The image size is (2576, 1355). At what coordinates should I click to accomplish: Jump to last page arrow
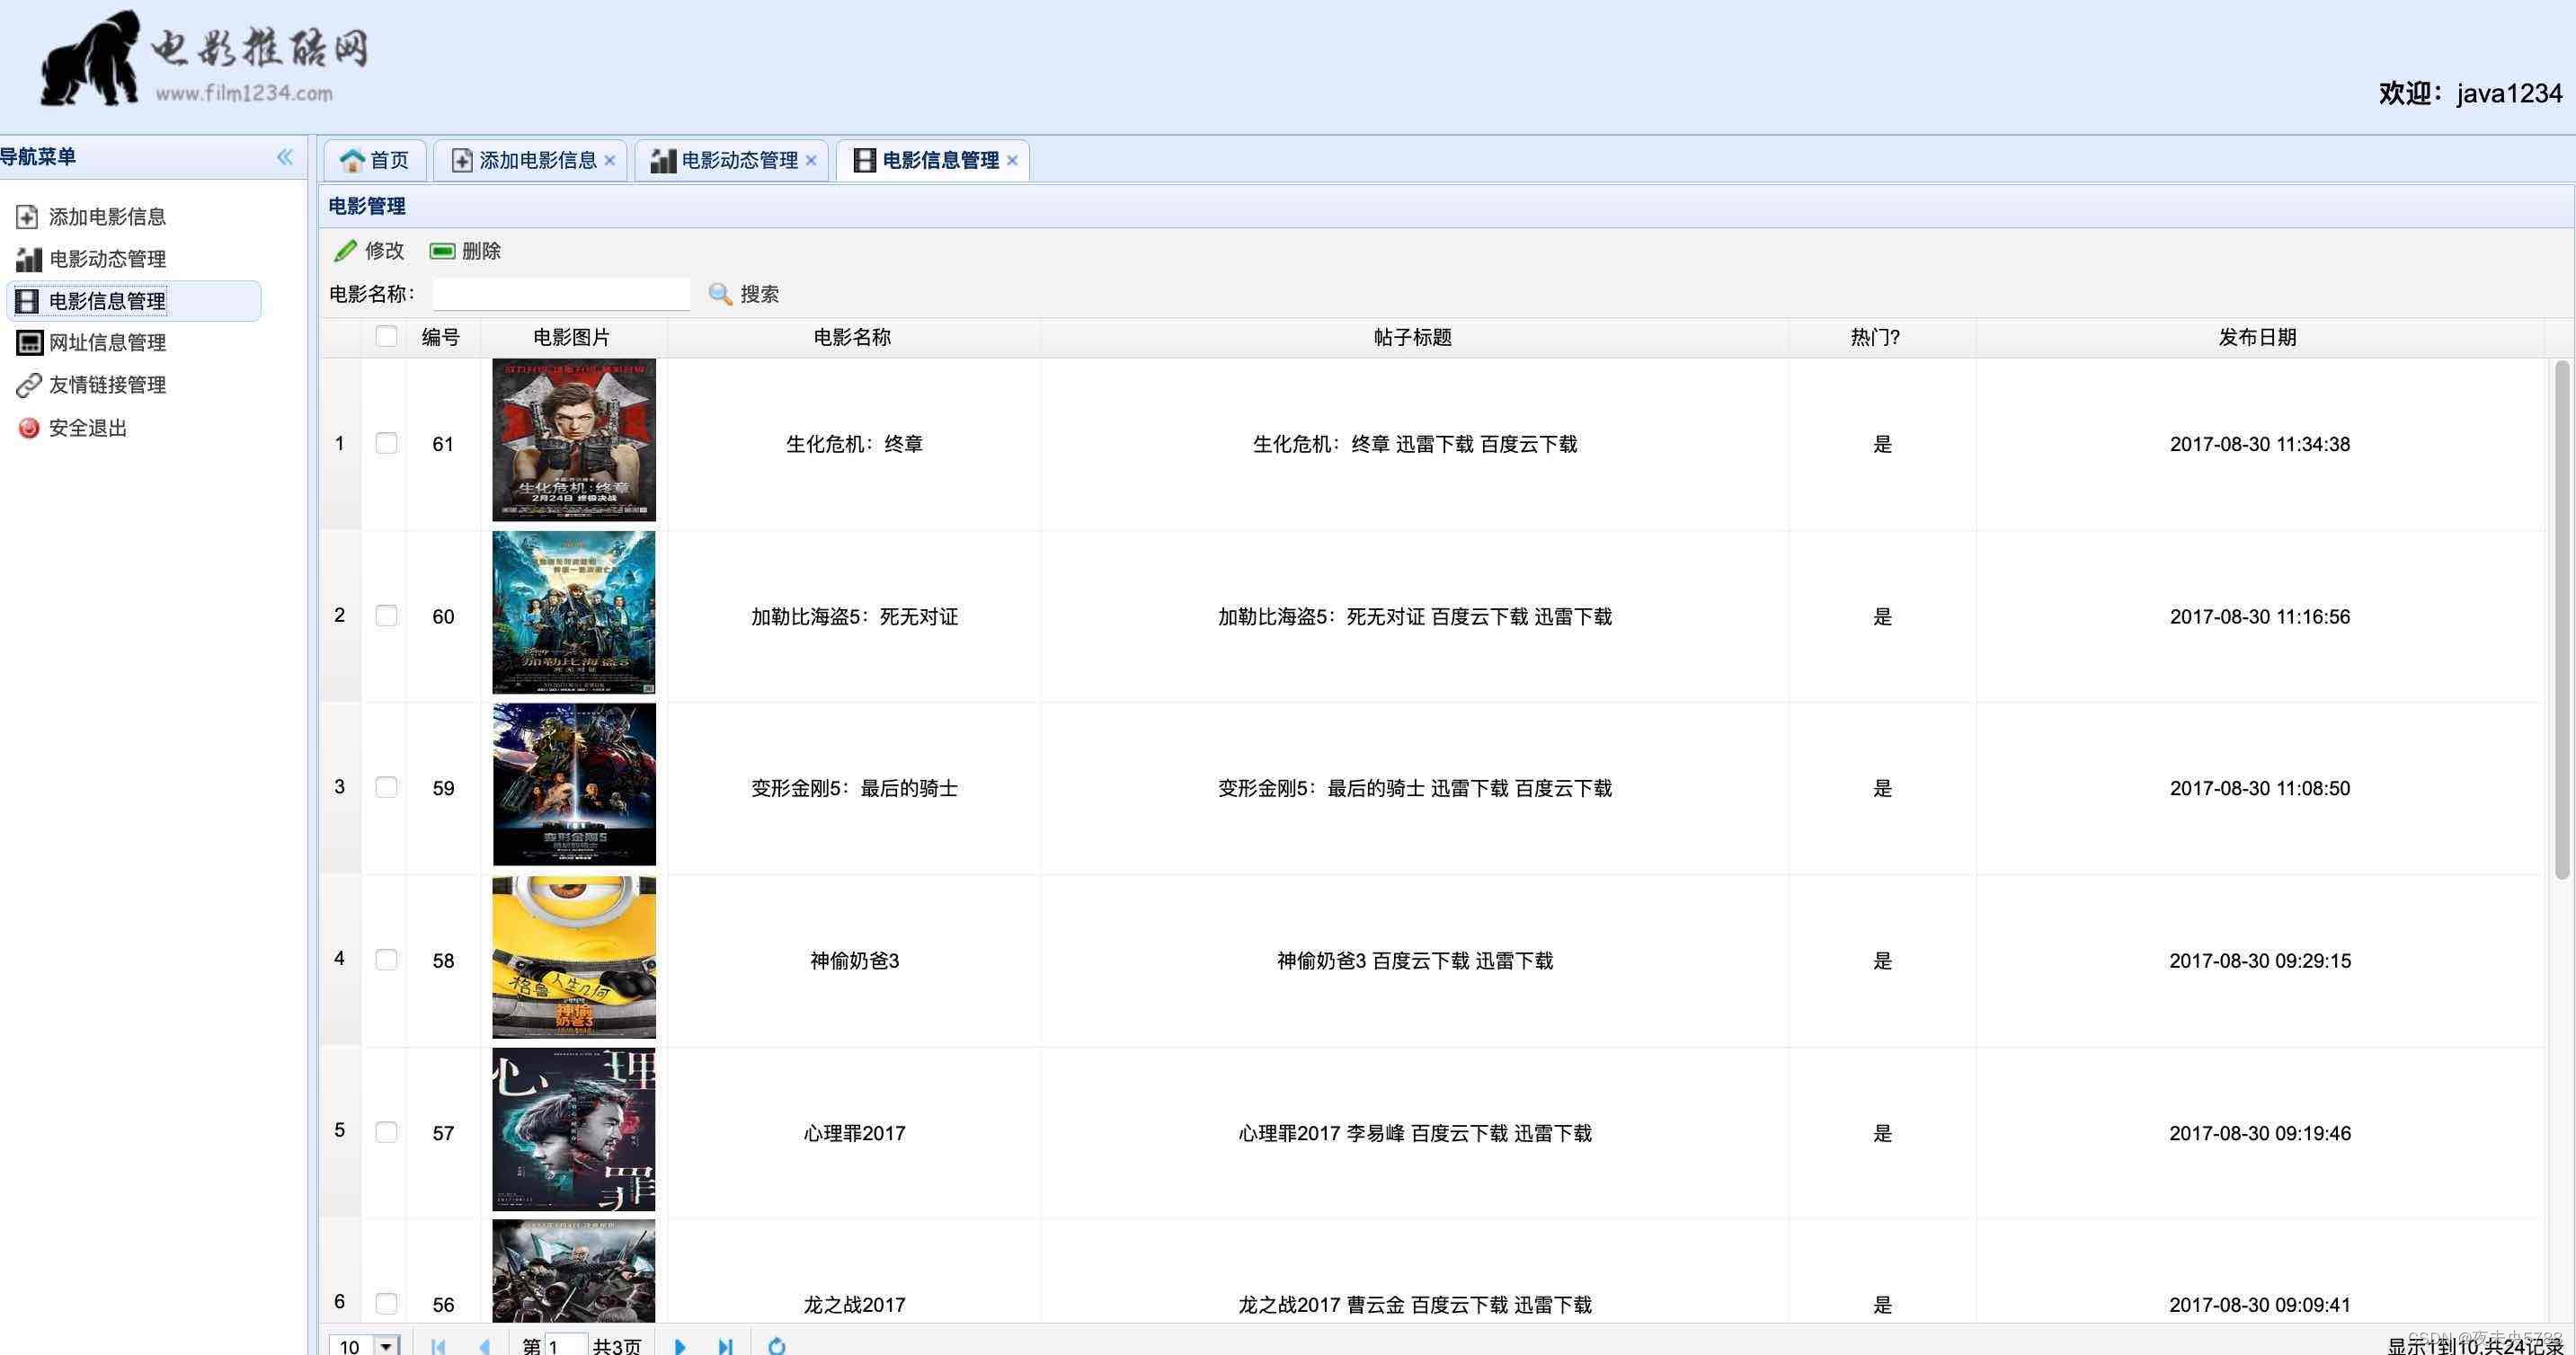coord(726,1346)
